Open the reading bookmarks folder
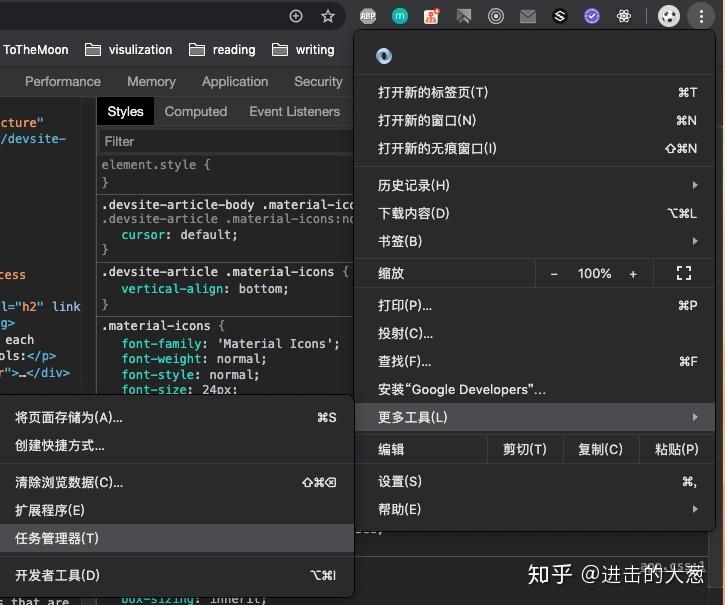Screen dimensions: 725x605 point(222,49)
